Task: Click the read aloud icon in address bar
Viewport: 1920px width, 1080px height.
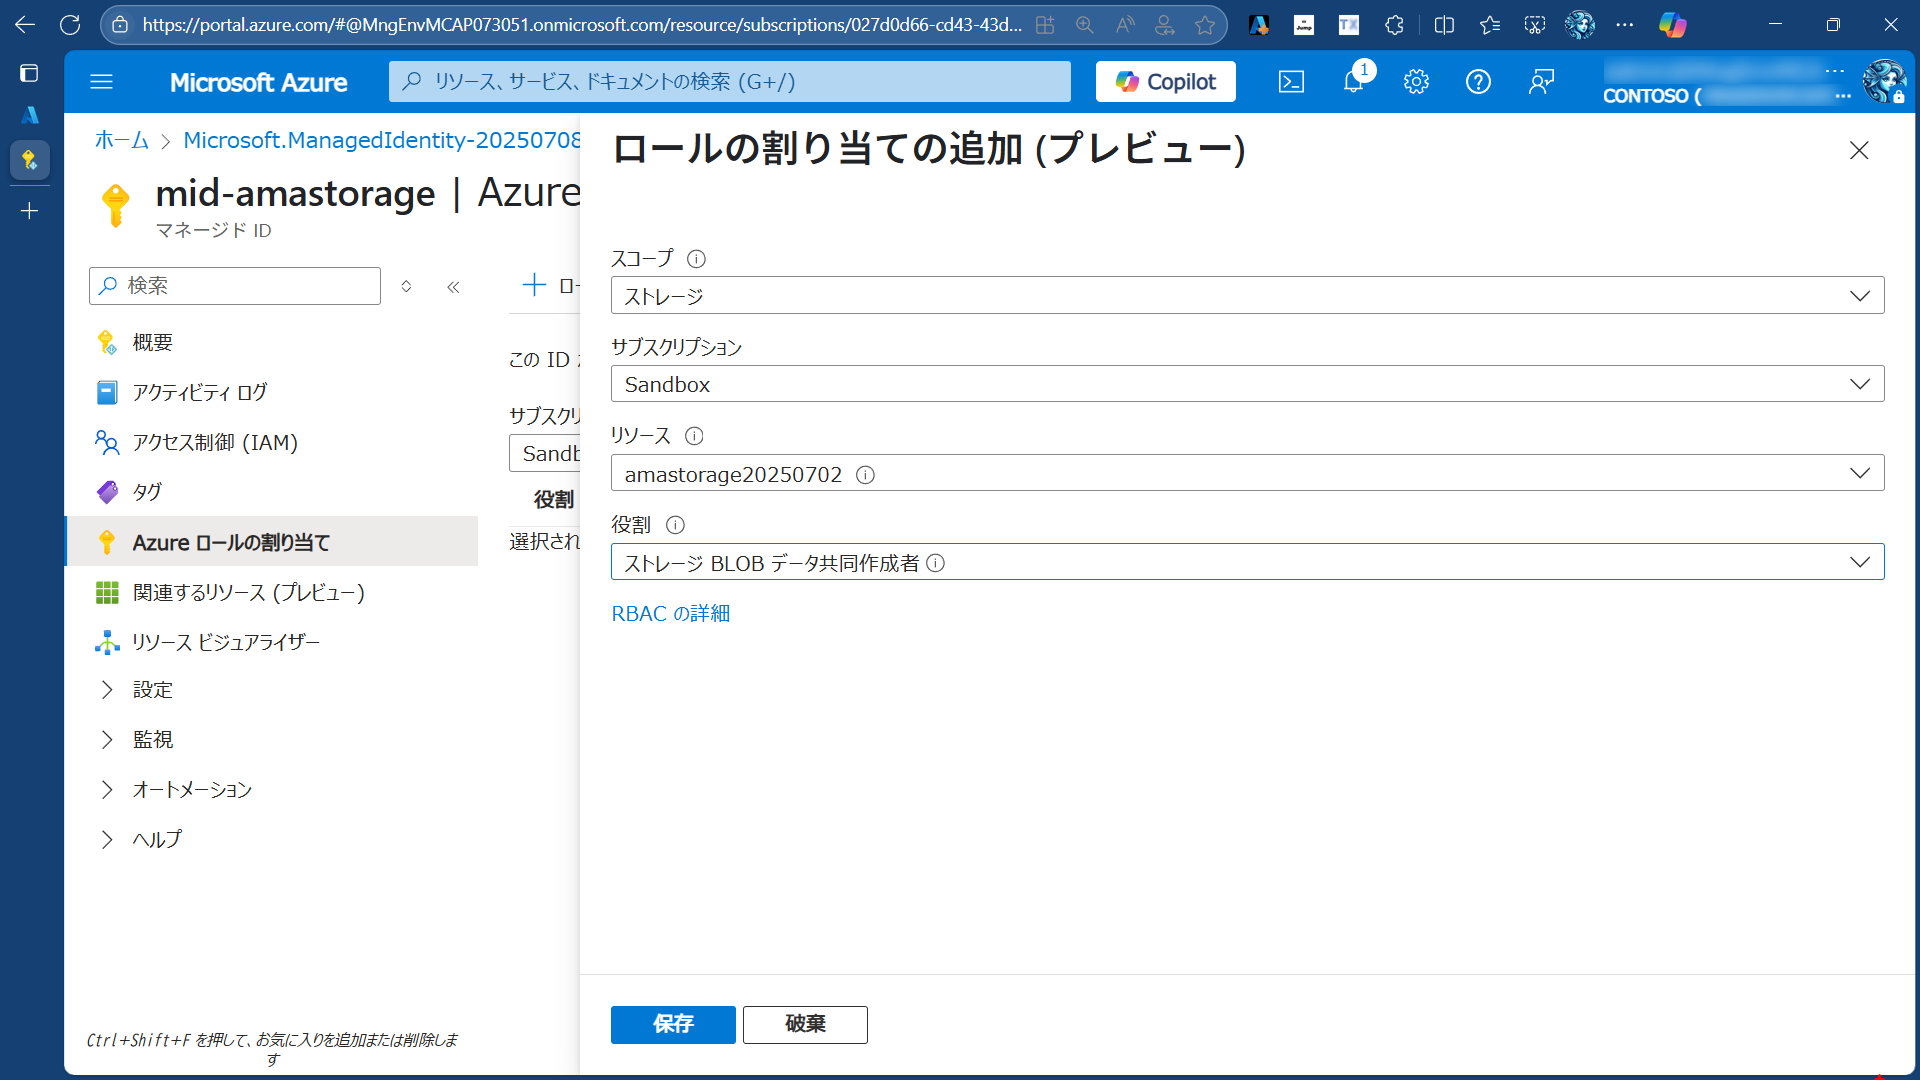Action: coord(1125,25)
